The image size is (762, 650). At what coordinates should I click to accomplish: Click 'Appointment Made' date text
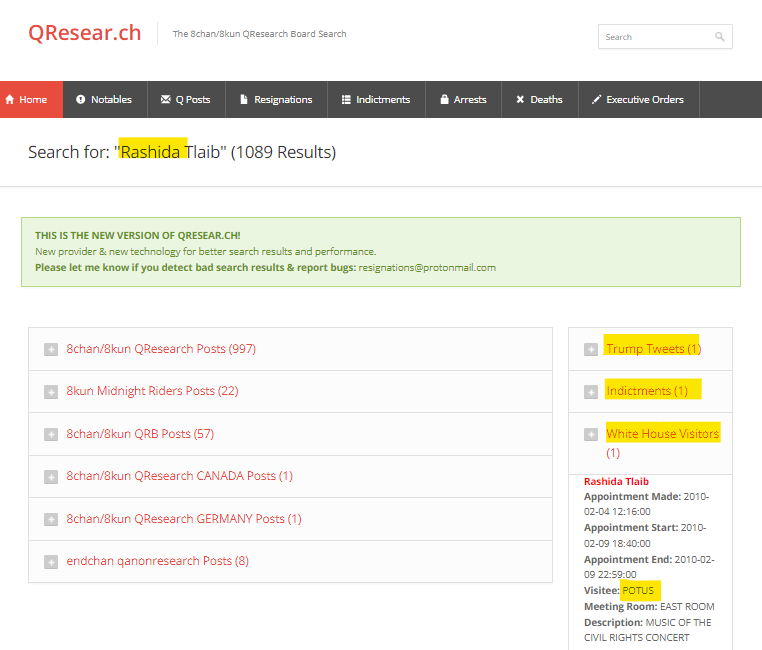click(x=646, y=504)
